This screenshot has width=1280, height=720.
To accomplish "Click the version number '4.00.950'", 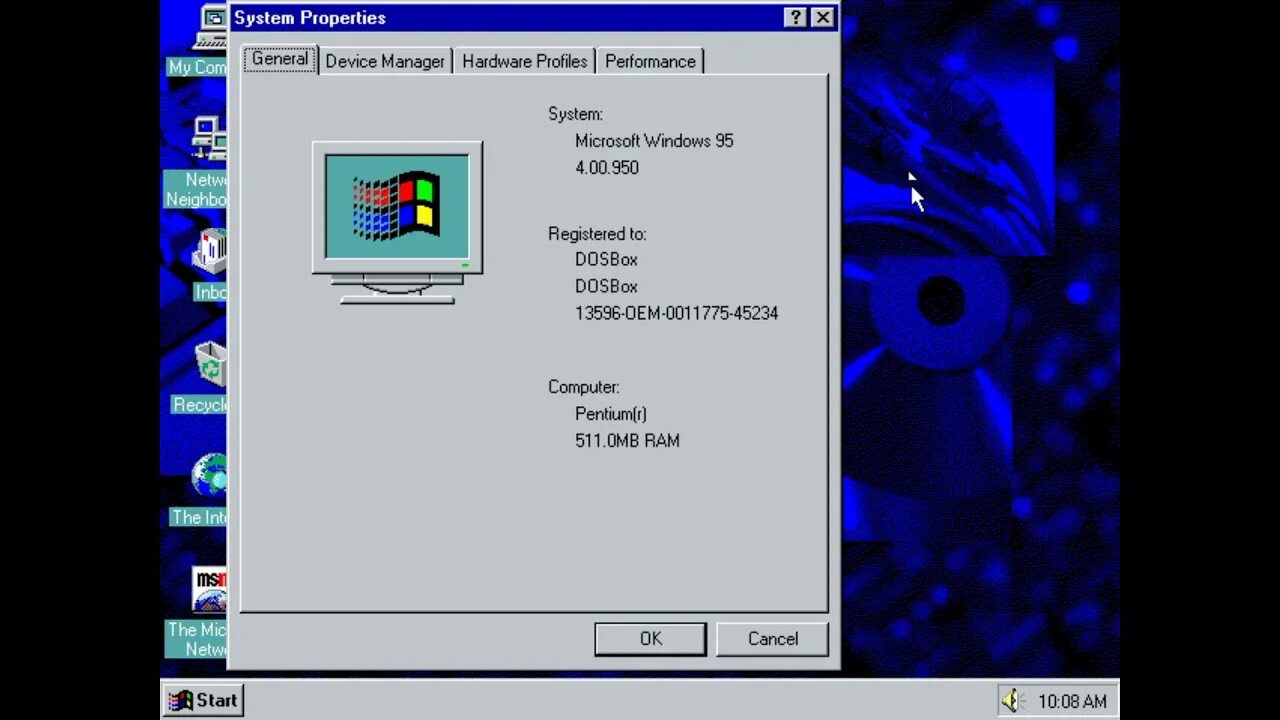I will tap(607, 168).
